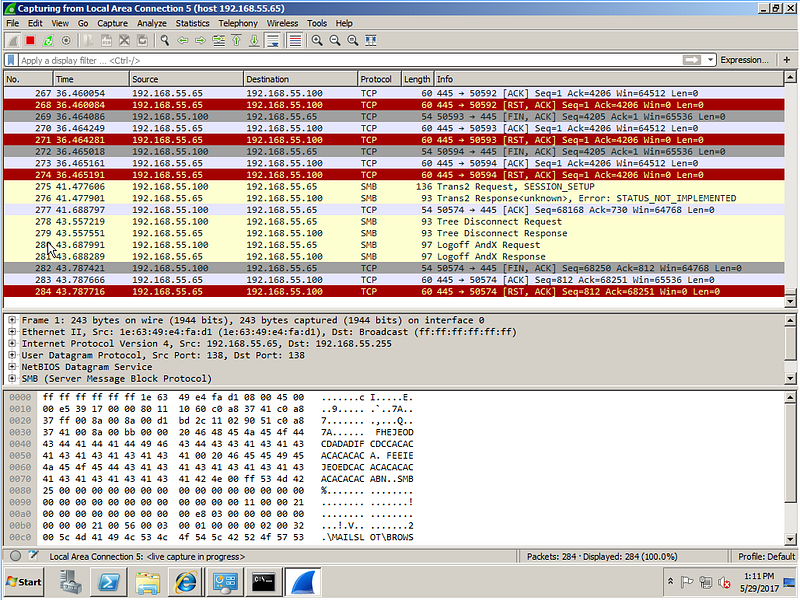Open the Analyze menu
The width and height of the screenshot is (800, 600).
point(152,23)
